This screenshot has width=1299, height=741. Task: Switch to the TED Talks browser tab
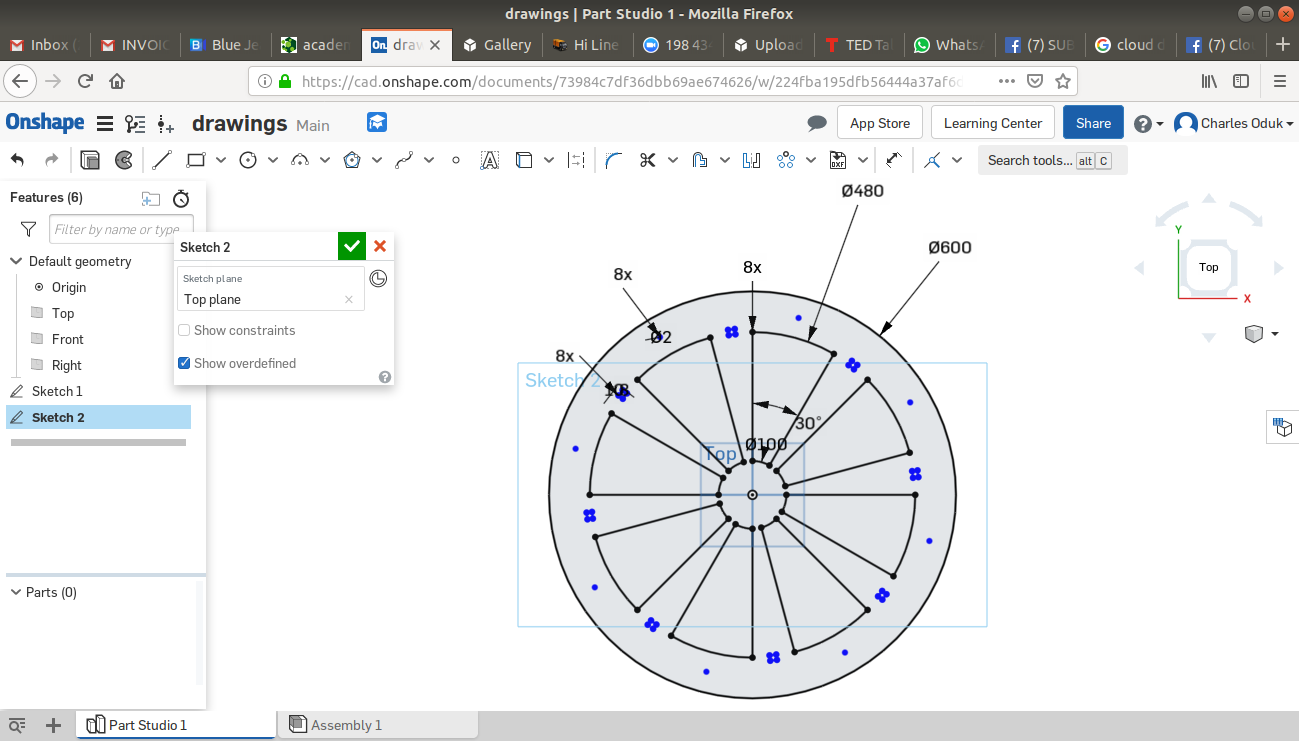click(859, 45)
